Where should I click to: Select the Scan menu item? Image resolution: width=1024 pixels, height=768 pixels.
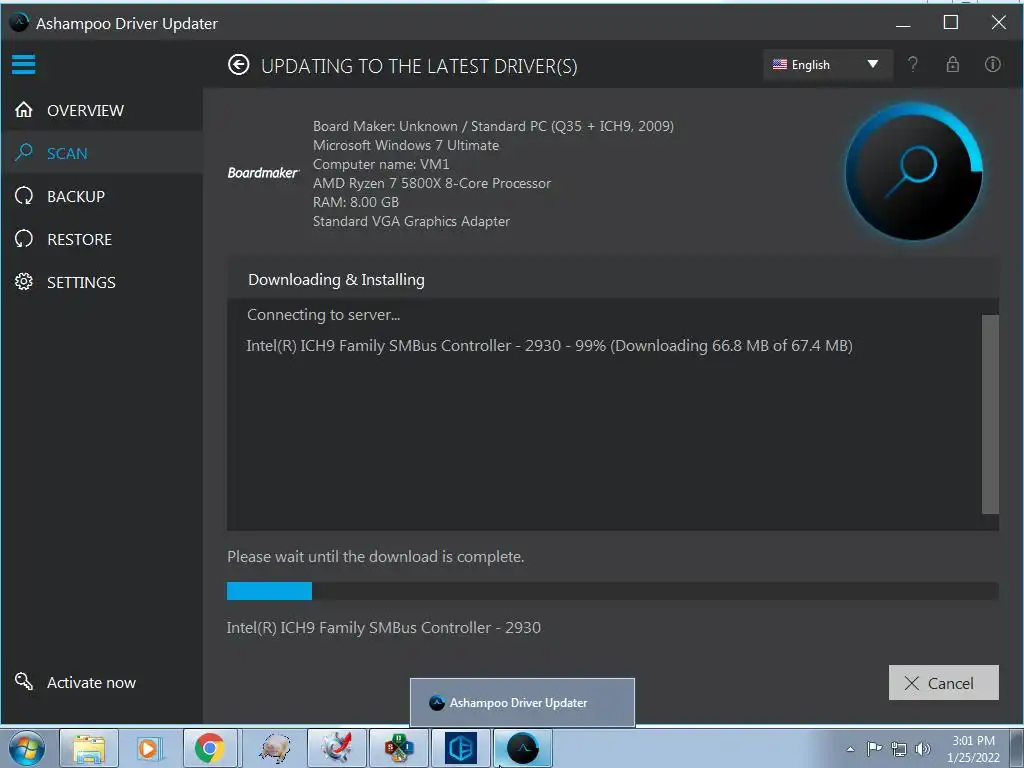(102, 153)
